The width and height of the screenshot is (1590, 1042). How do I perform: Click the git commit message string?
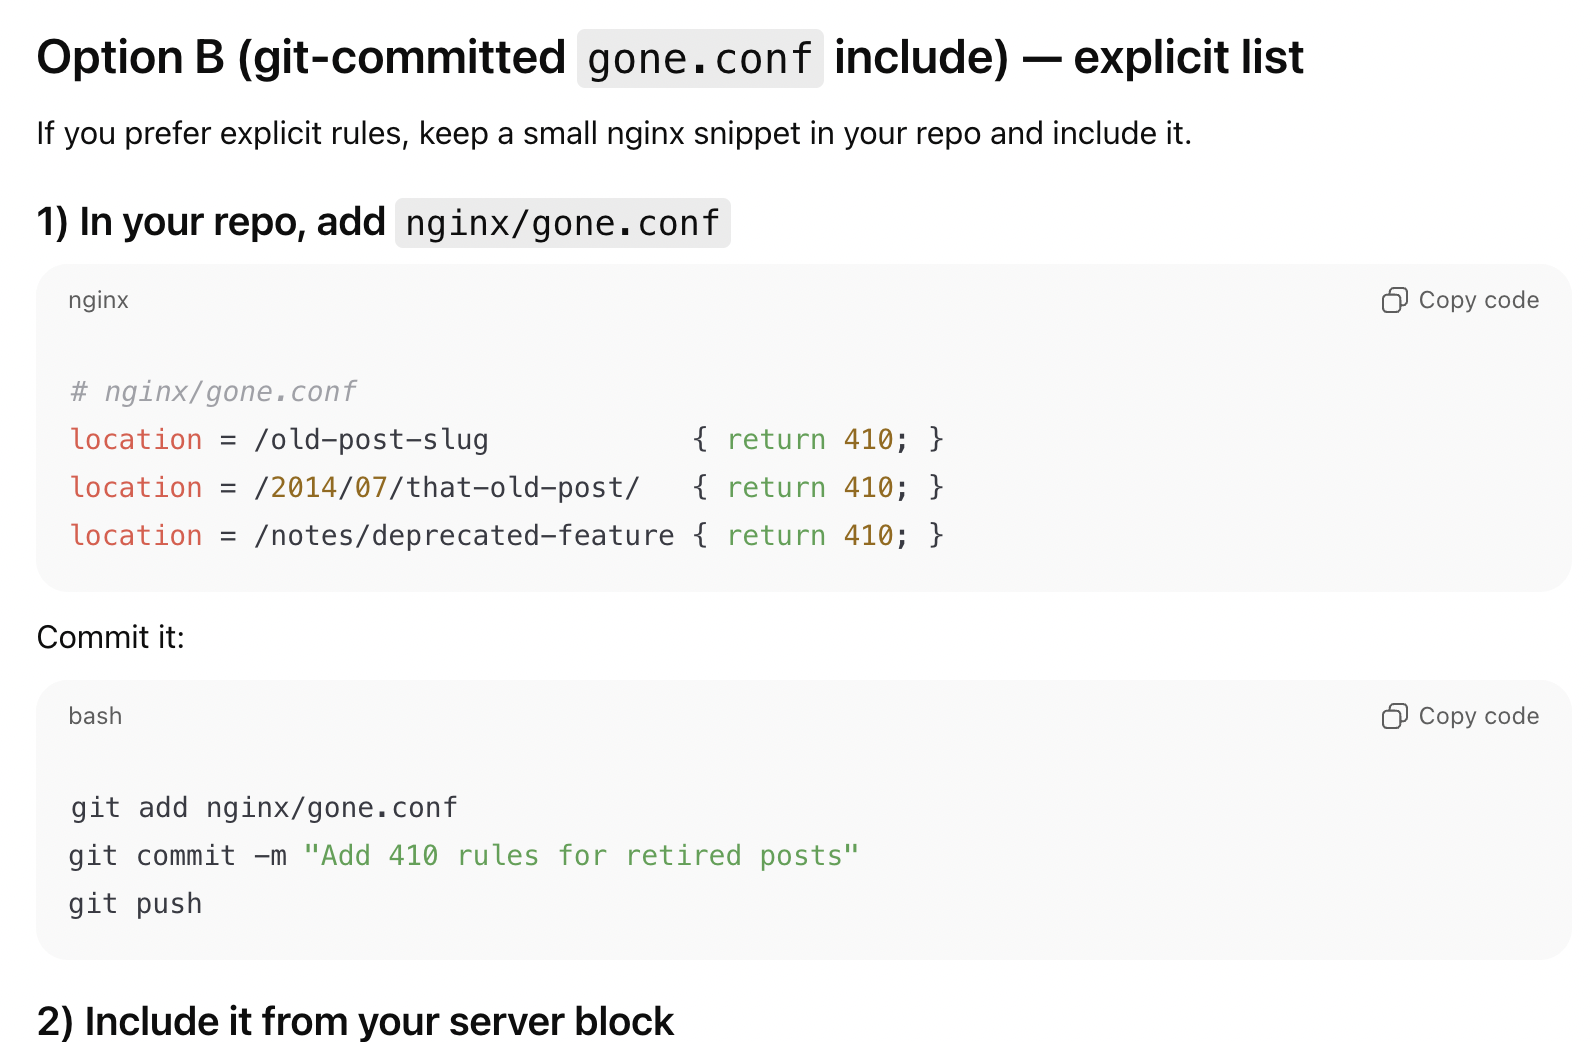(580, 856)
